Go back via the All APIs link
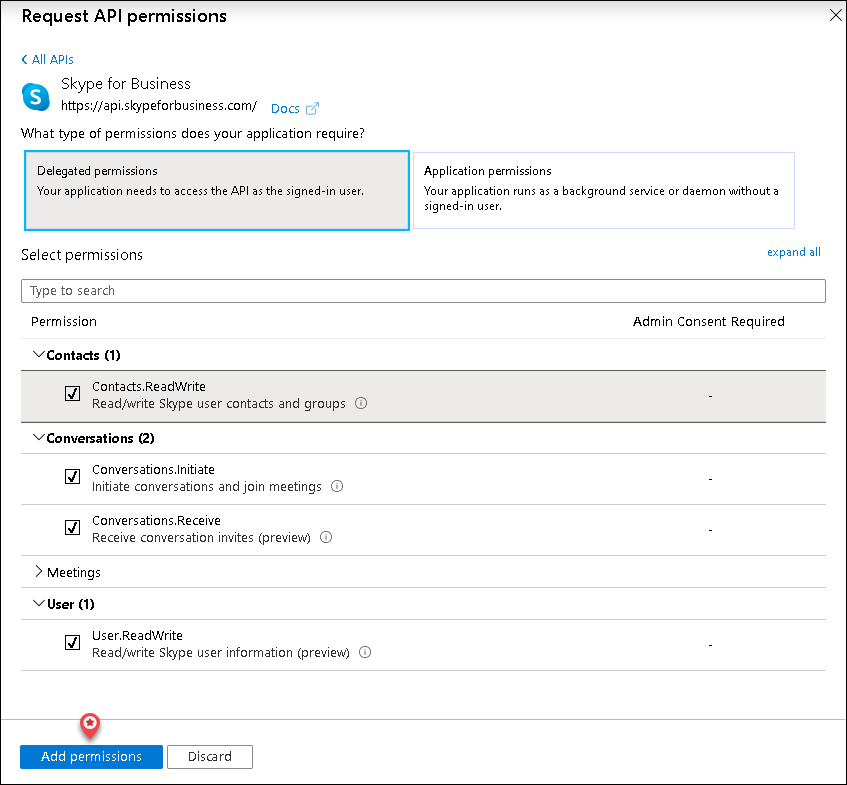The image size is (847, 785). (x=47, y=60)
